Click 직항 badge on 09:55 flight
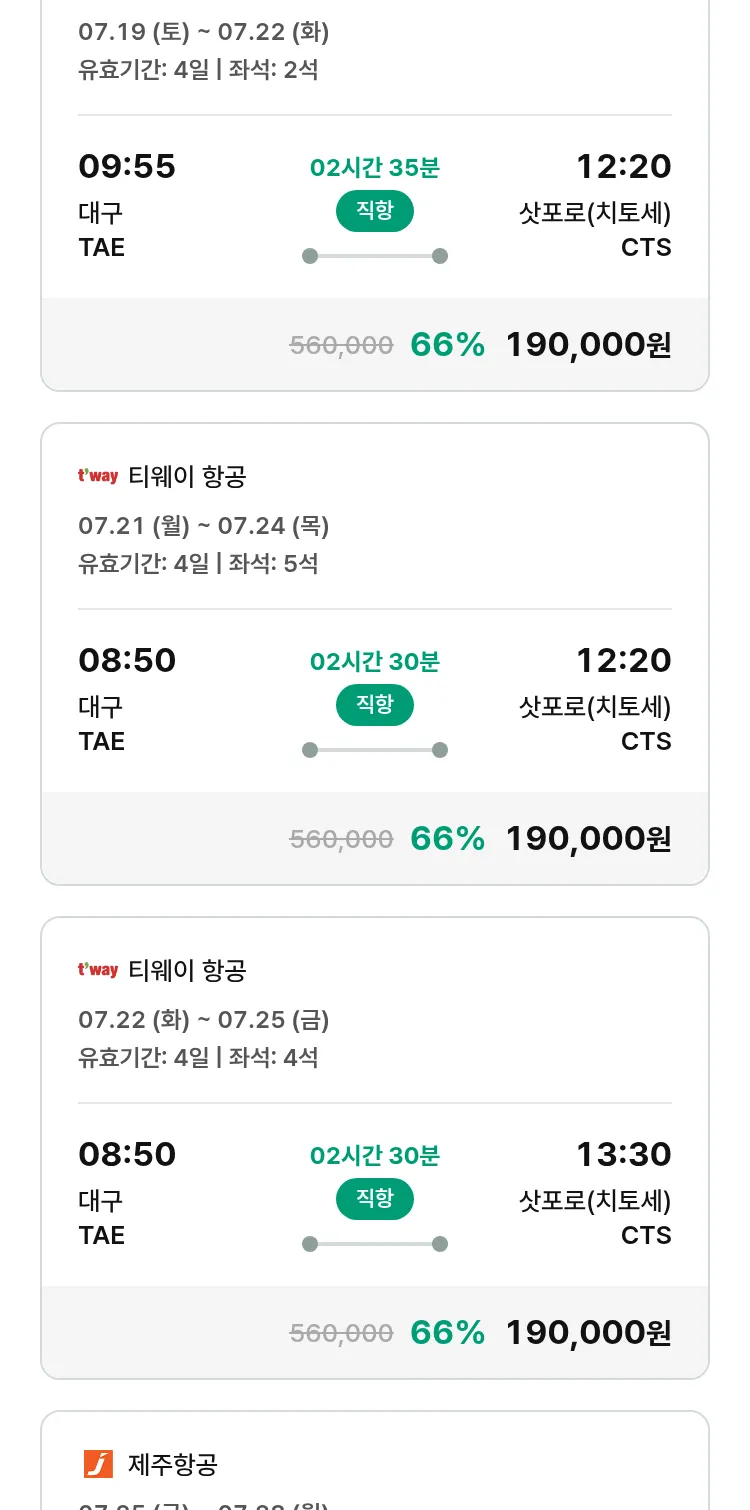Viewport: 750px width, 1510px height. (374, 211)
